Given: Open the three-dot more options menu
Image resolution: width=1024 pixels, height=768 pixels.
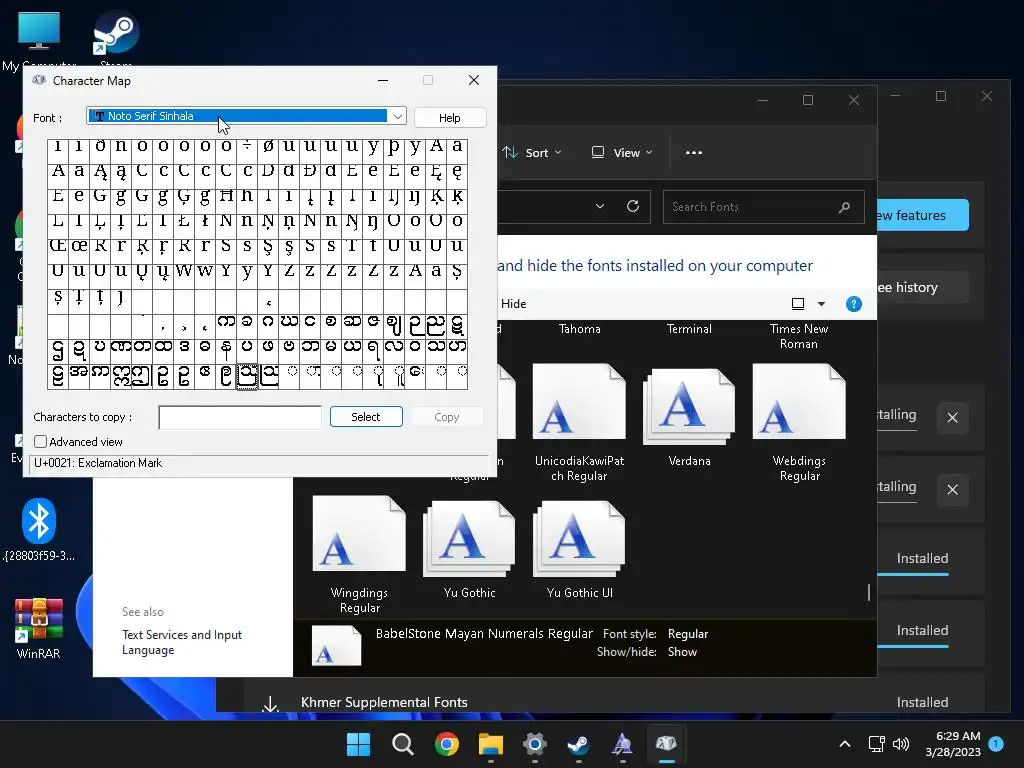Looking at the screenshot, I should 694,153.
